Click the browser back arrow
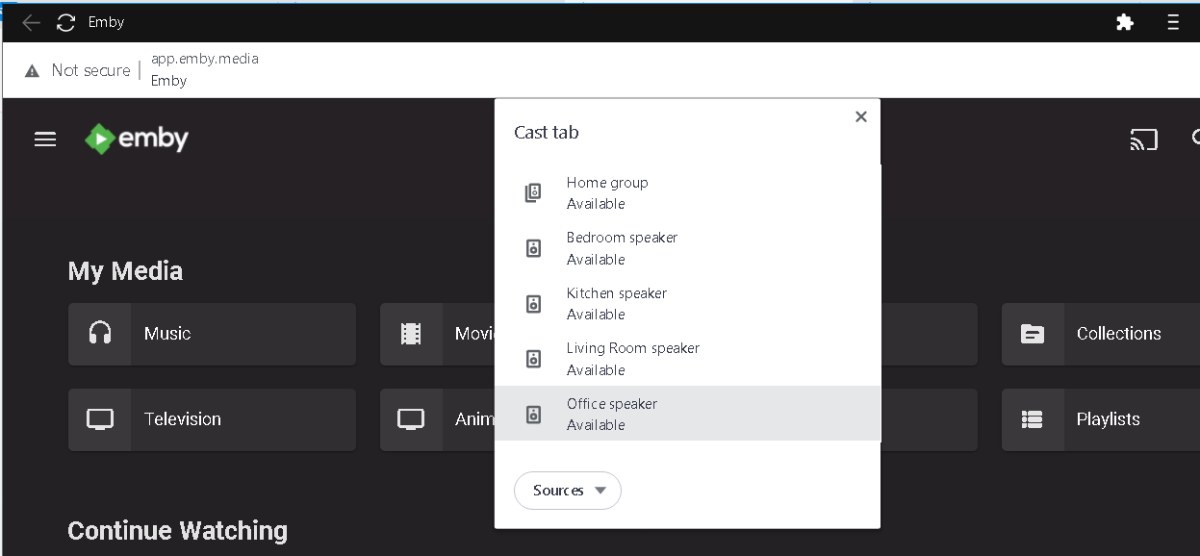 pyautogui.click(x=31, y=22)
